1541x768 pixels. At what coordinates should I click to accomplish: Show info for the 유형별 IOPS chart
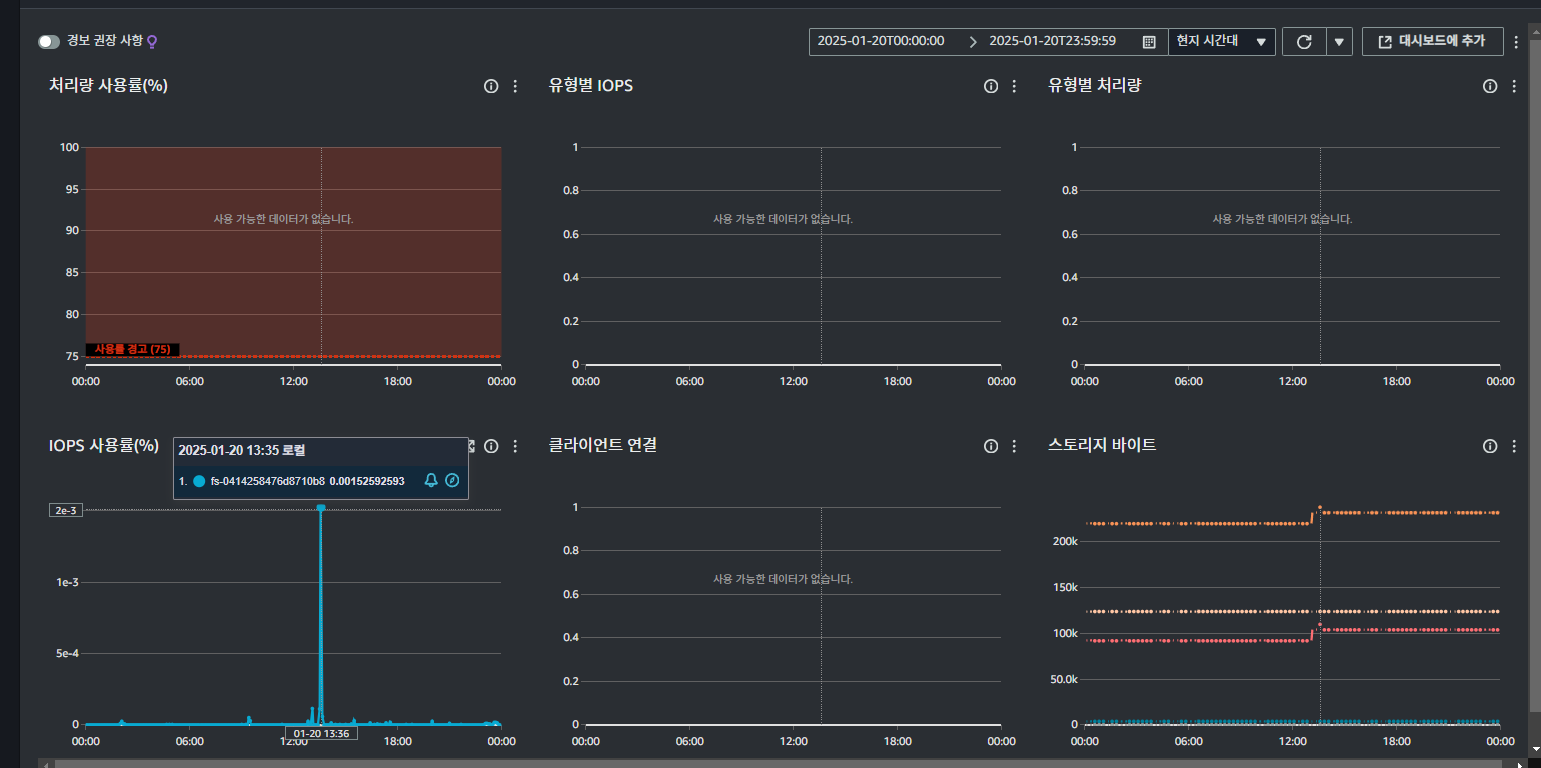[991, 86]
